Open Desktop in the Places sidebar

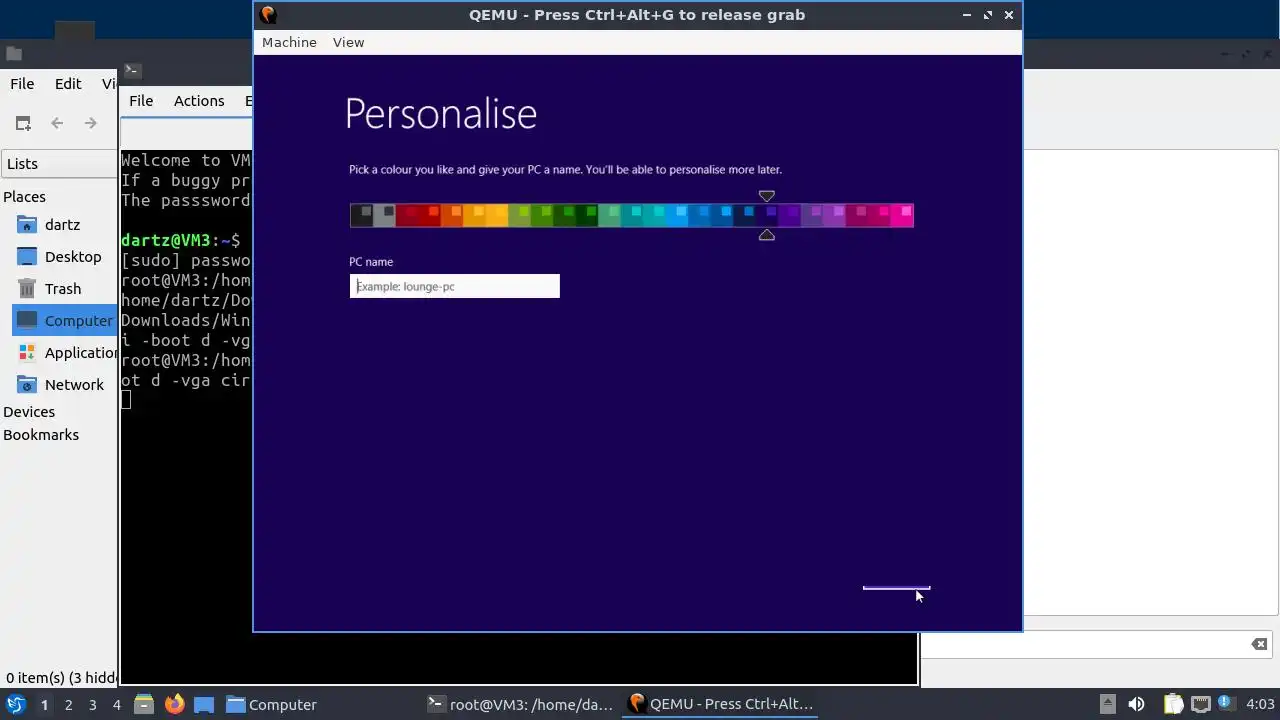pos(73,257)
